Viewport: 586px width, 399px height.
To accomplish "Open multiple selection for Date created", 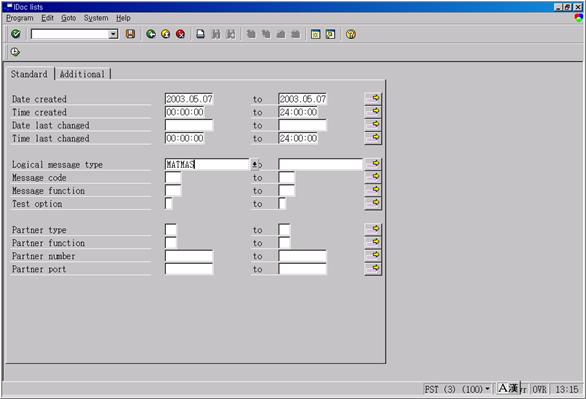I will 373,98.
